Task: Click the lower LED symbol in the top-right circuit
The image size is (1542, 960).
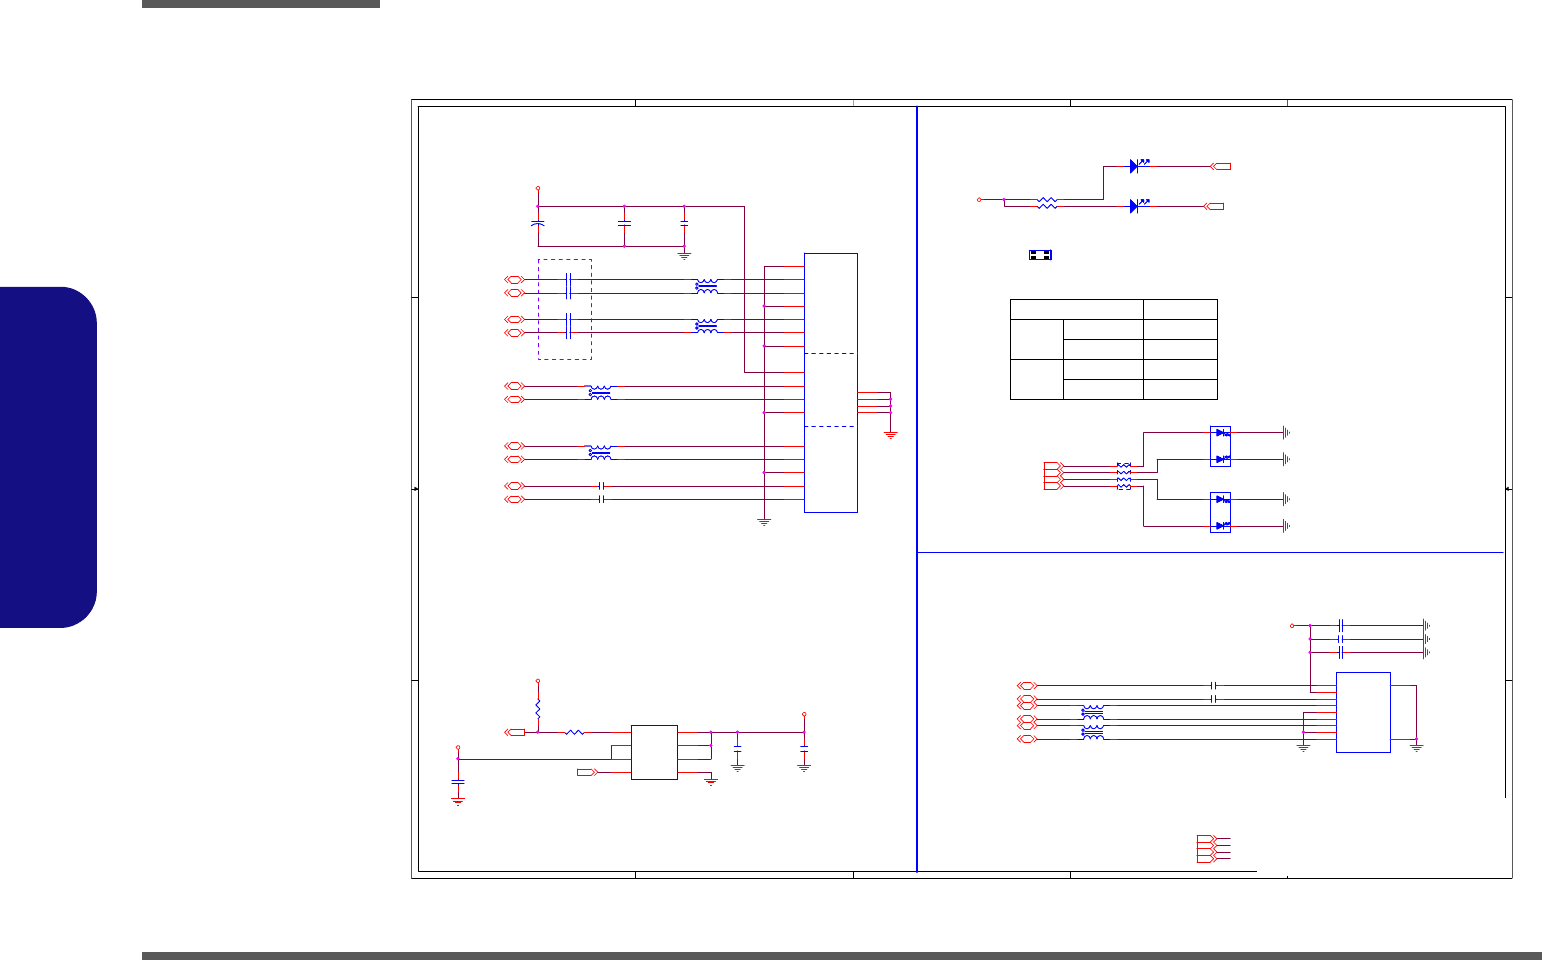Action: click(1139, 206)
